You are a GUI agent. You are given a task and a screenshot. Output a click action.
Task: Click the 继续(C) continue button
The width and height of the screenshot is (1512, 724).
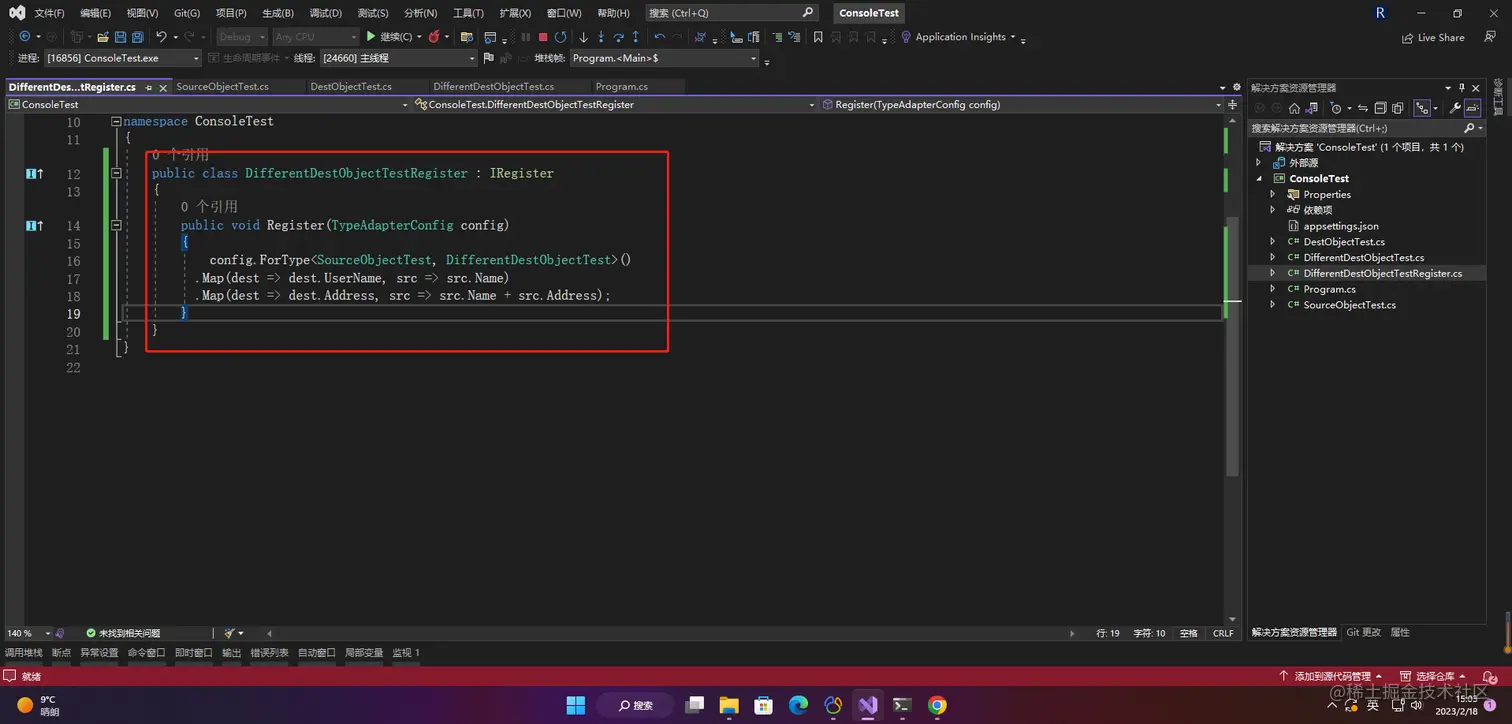[x=390, y=37]
